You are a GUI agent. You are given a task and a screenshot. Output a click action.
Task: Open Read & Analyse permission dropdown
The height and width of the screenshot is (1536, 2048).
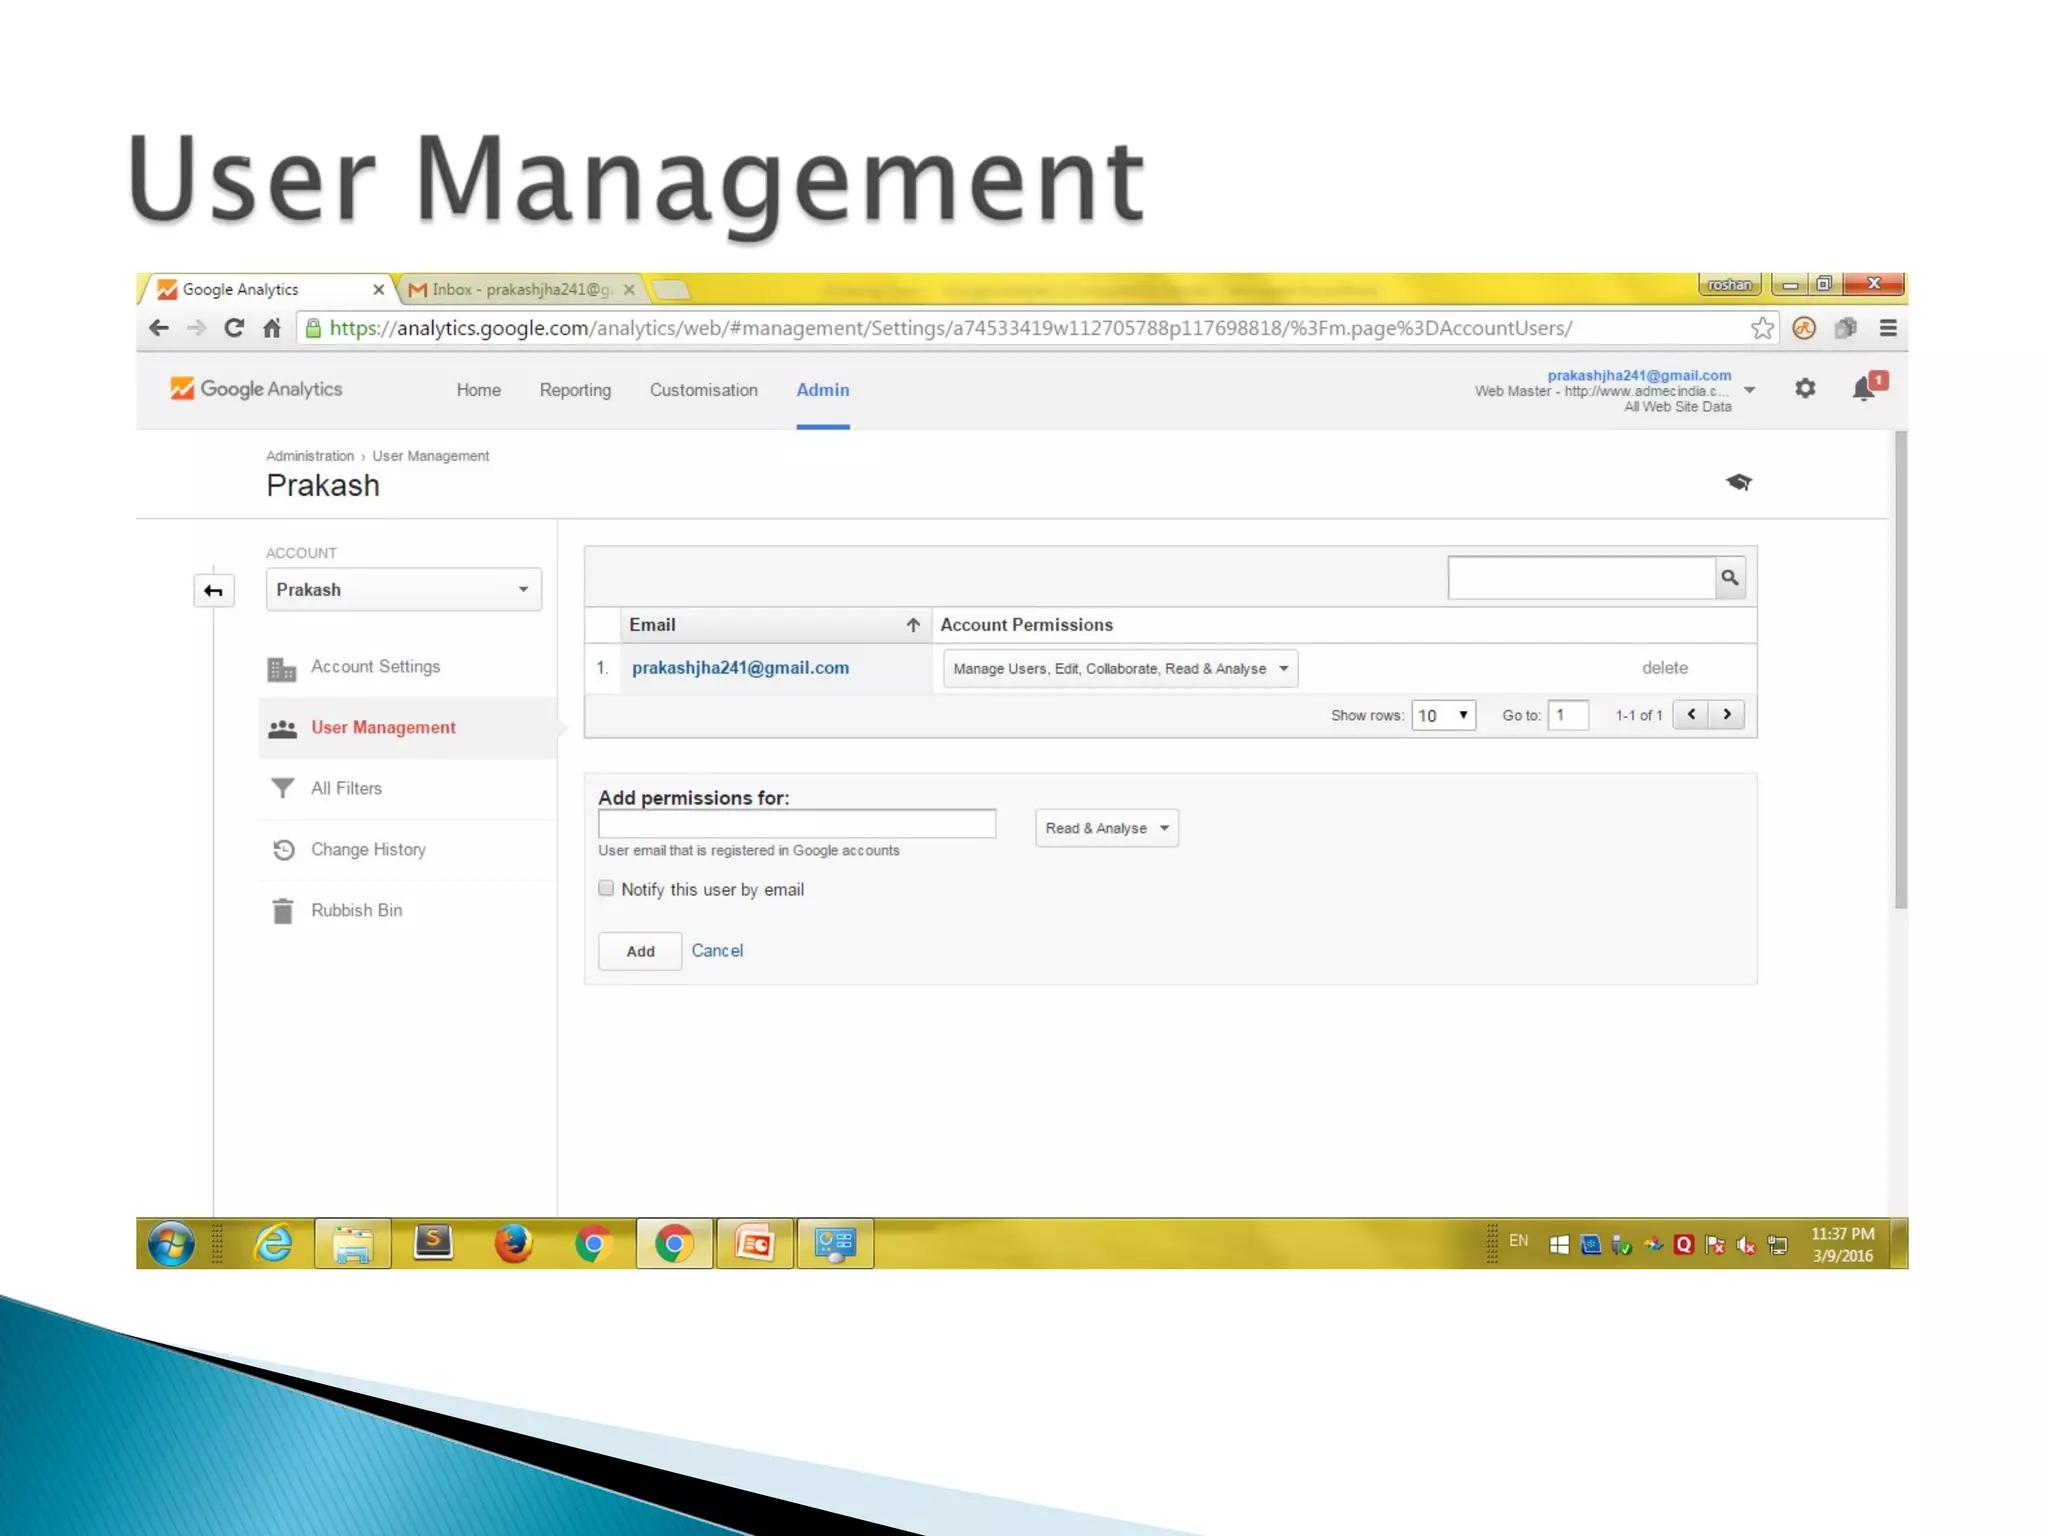coord(1106,828)
